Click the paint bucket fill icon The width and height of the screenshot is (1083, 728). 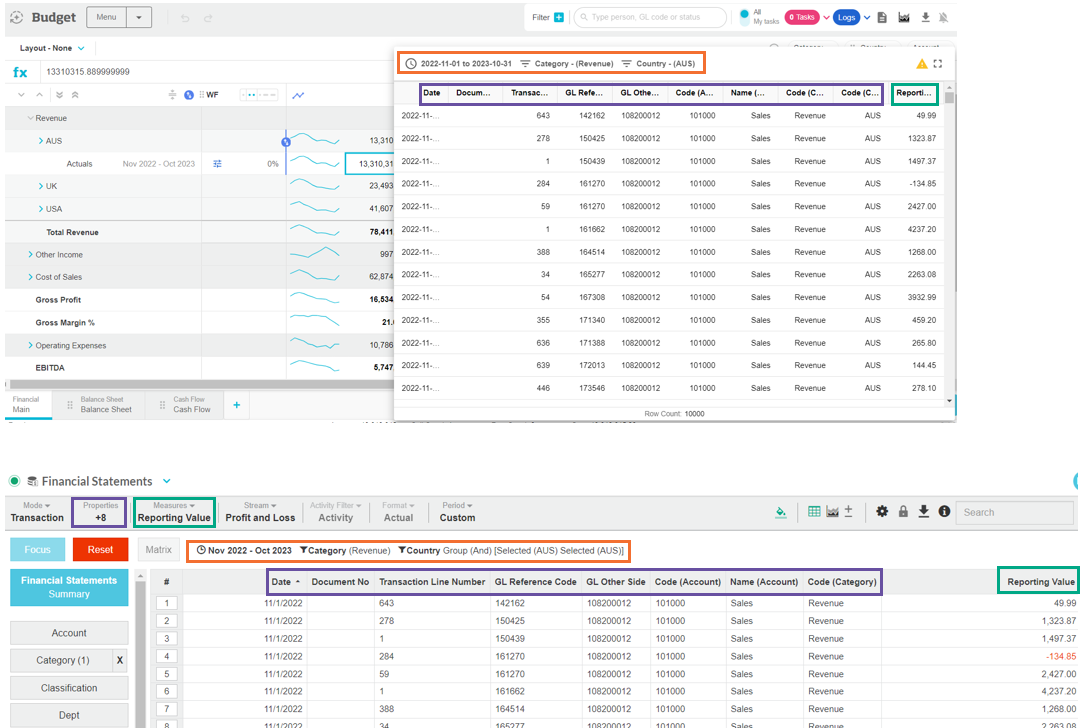pyautogui.click(x=781, y=511)
